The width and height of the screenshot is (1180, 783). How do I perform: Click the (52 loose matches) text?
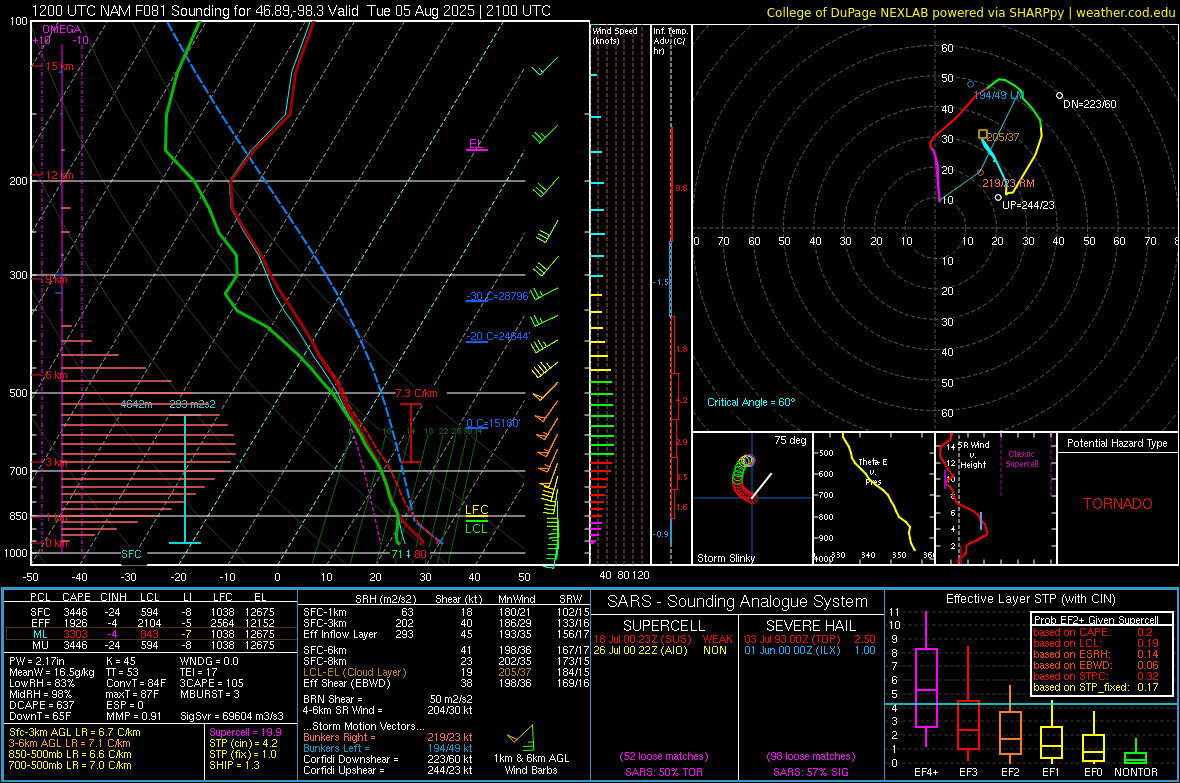click(x=664, y=756)
